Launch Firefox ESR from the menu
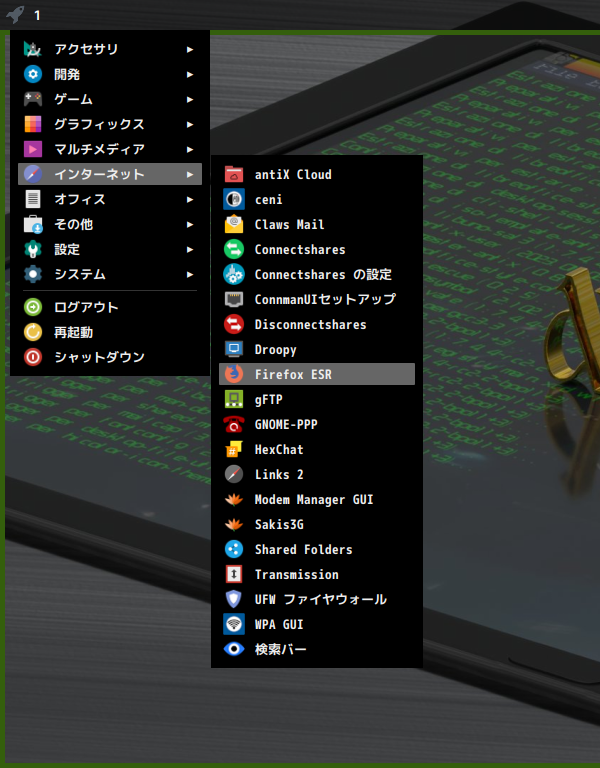 point(317,374)
